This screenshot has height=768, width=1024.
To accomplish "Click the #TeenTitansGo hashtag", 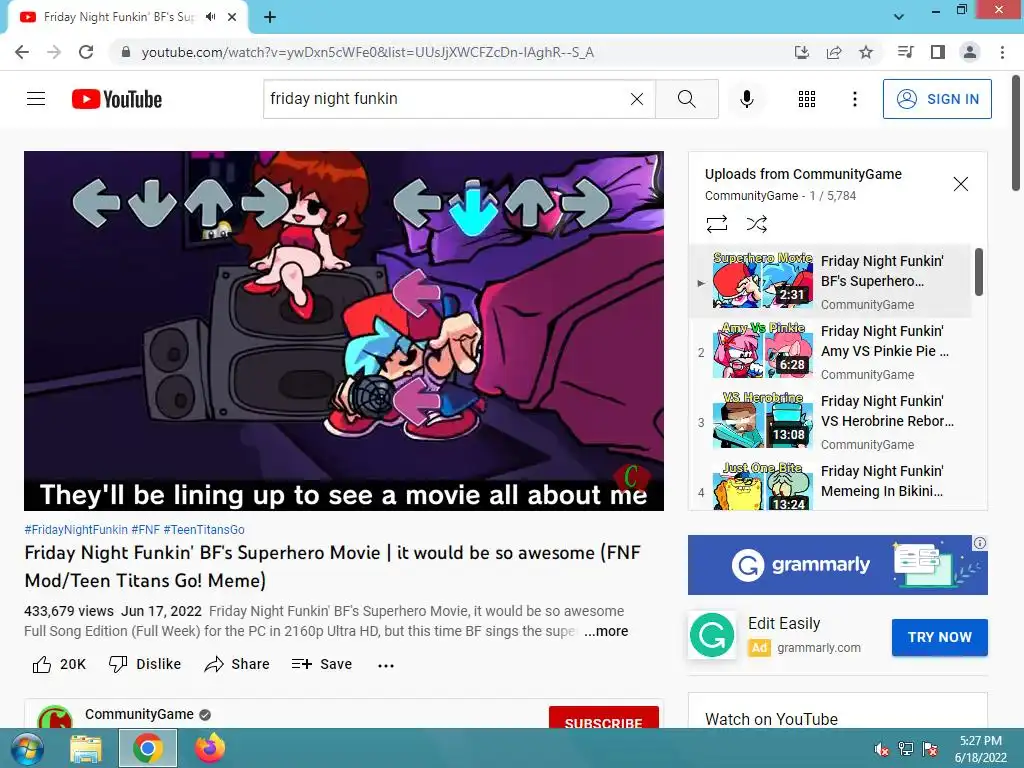I will coord(204,530).
